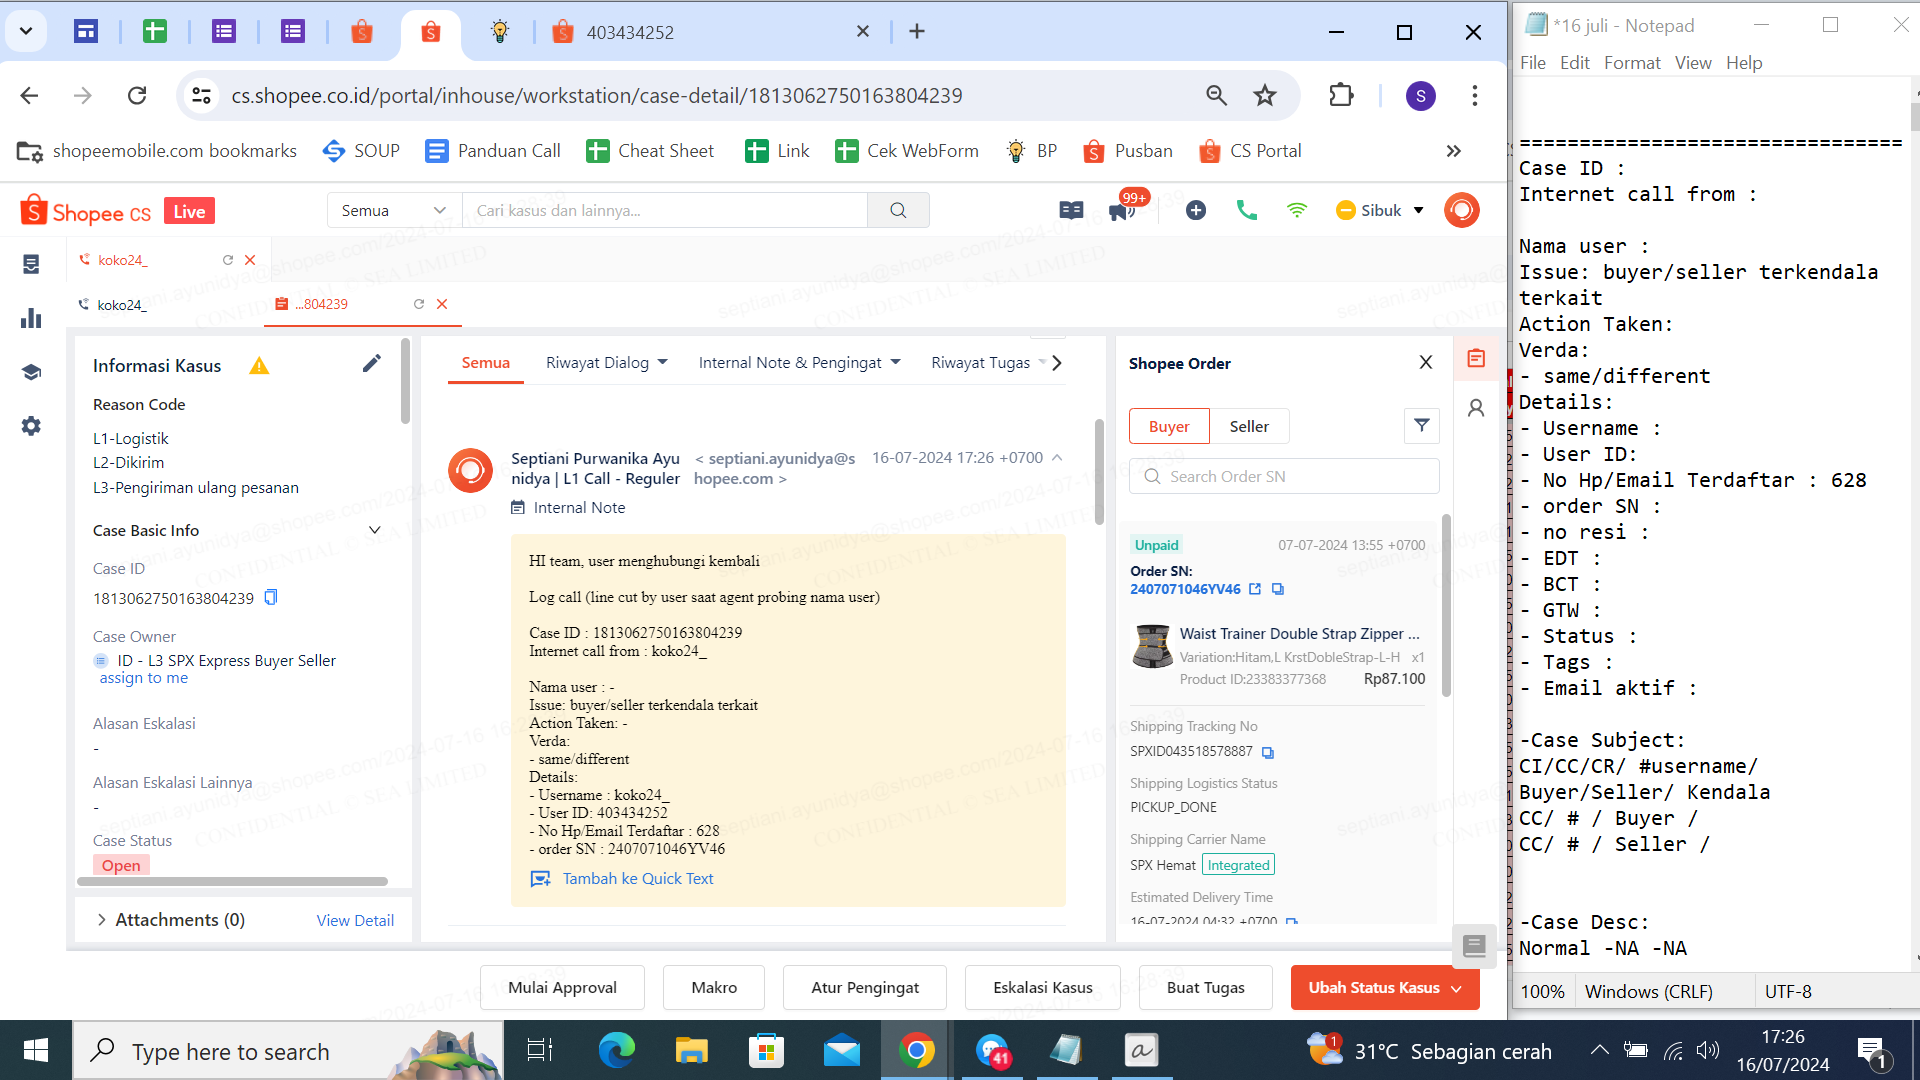Click the pencil edit icon in Informasi Kasus
The width and height of the screenshot is (1920, 1080).
(x=371, y=364)
